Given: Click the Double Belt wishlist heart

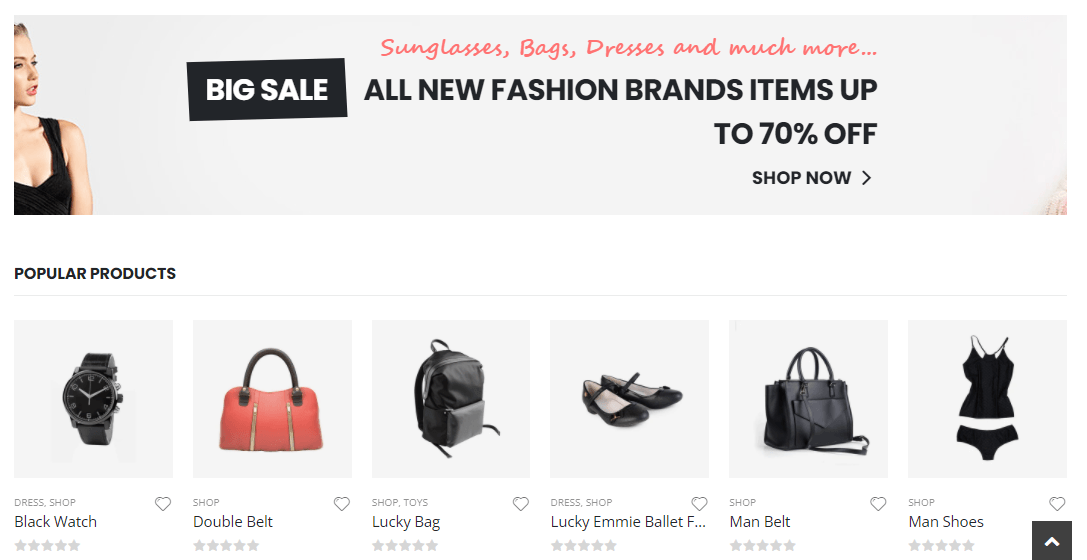Looking at the screenshot, I should point(342,504).
